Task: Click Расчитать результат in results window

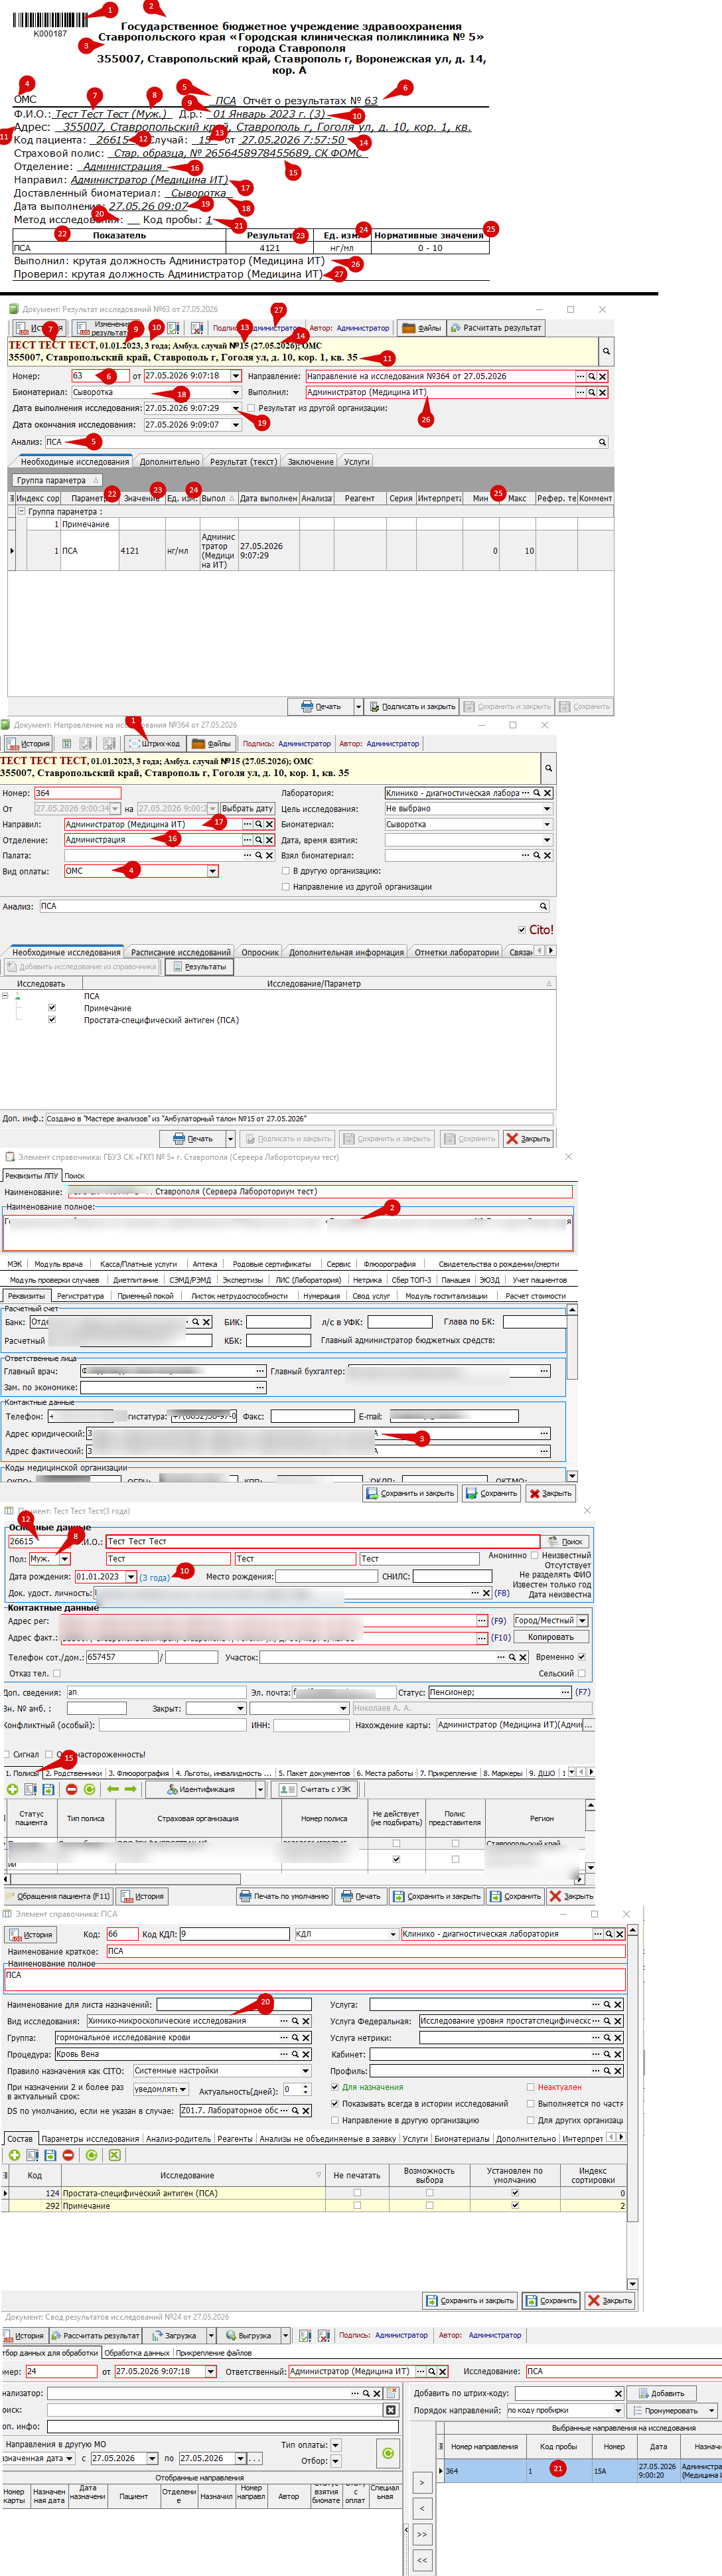Action: pos(495,328)
